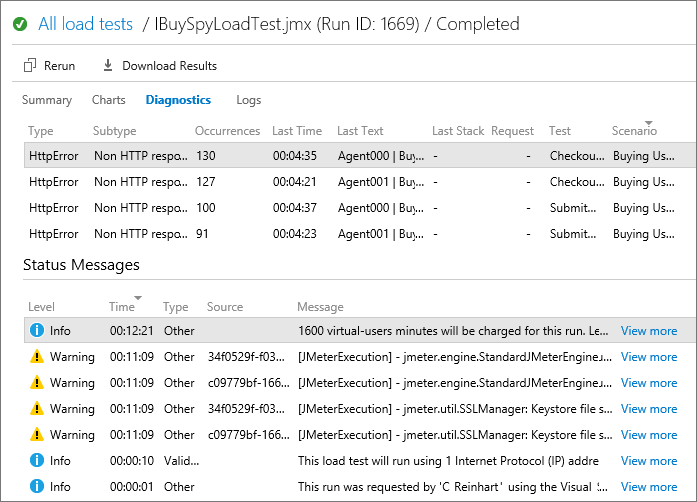697x502 pixels.
Task: Click the Status Messages heading
Action: pyautogui.click(x=81, y=265)
